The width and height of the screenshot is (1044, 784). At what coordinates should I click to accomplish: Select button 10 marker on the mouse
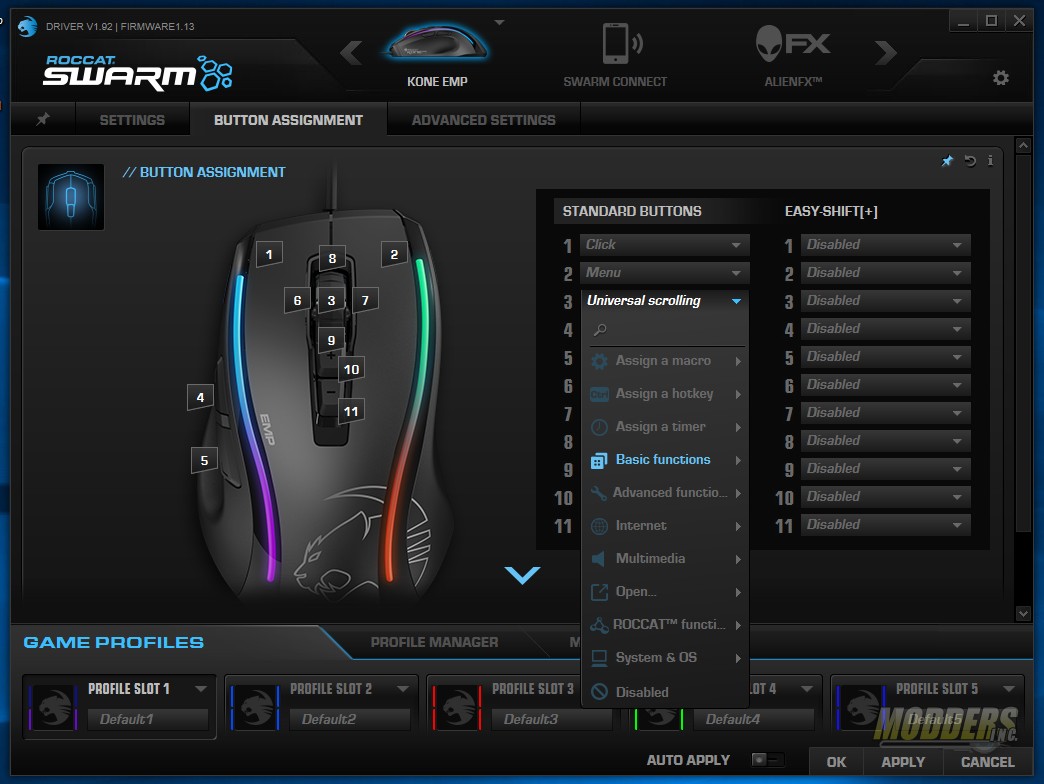point(352,369)
